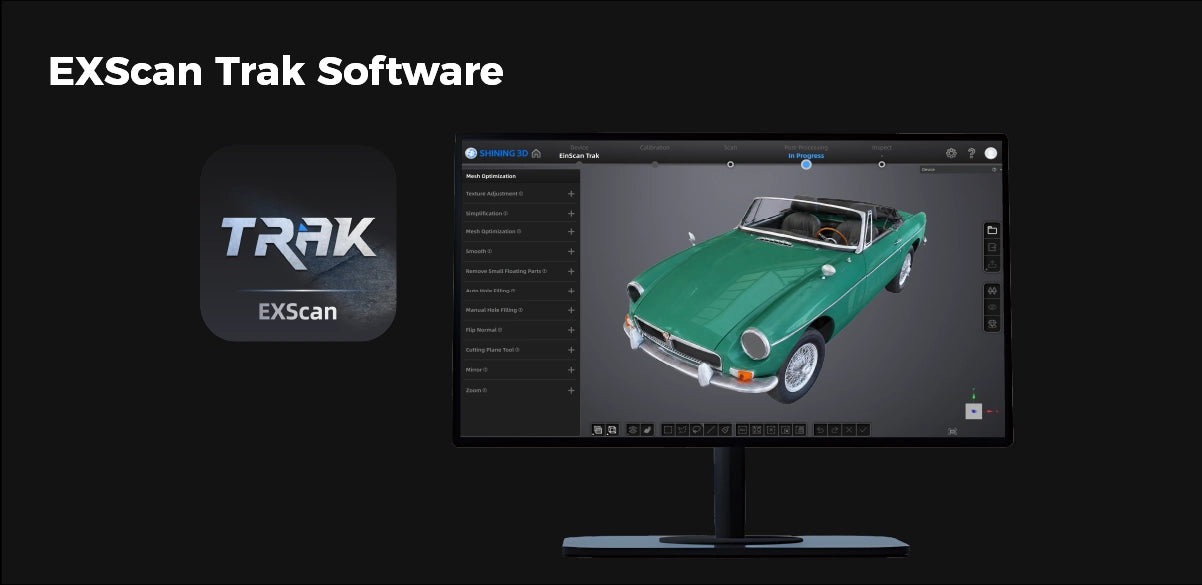The height and width of the screenshot is (585, 1202).
Task: Click the Simplification label
Action: [485, 213]
